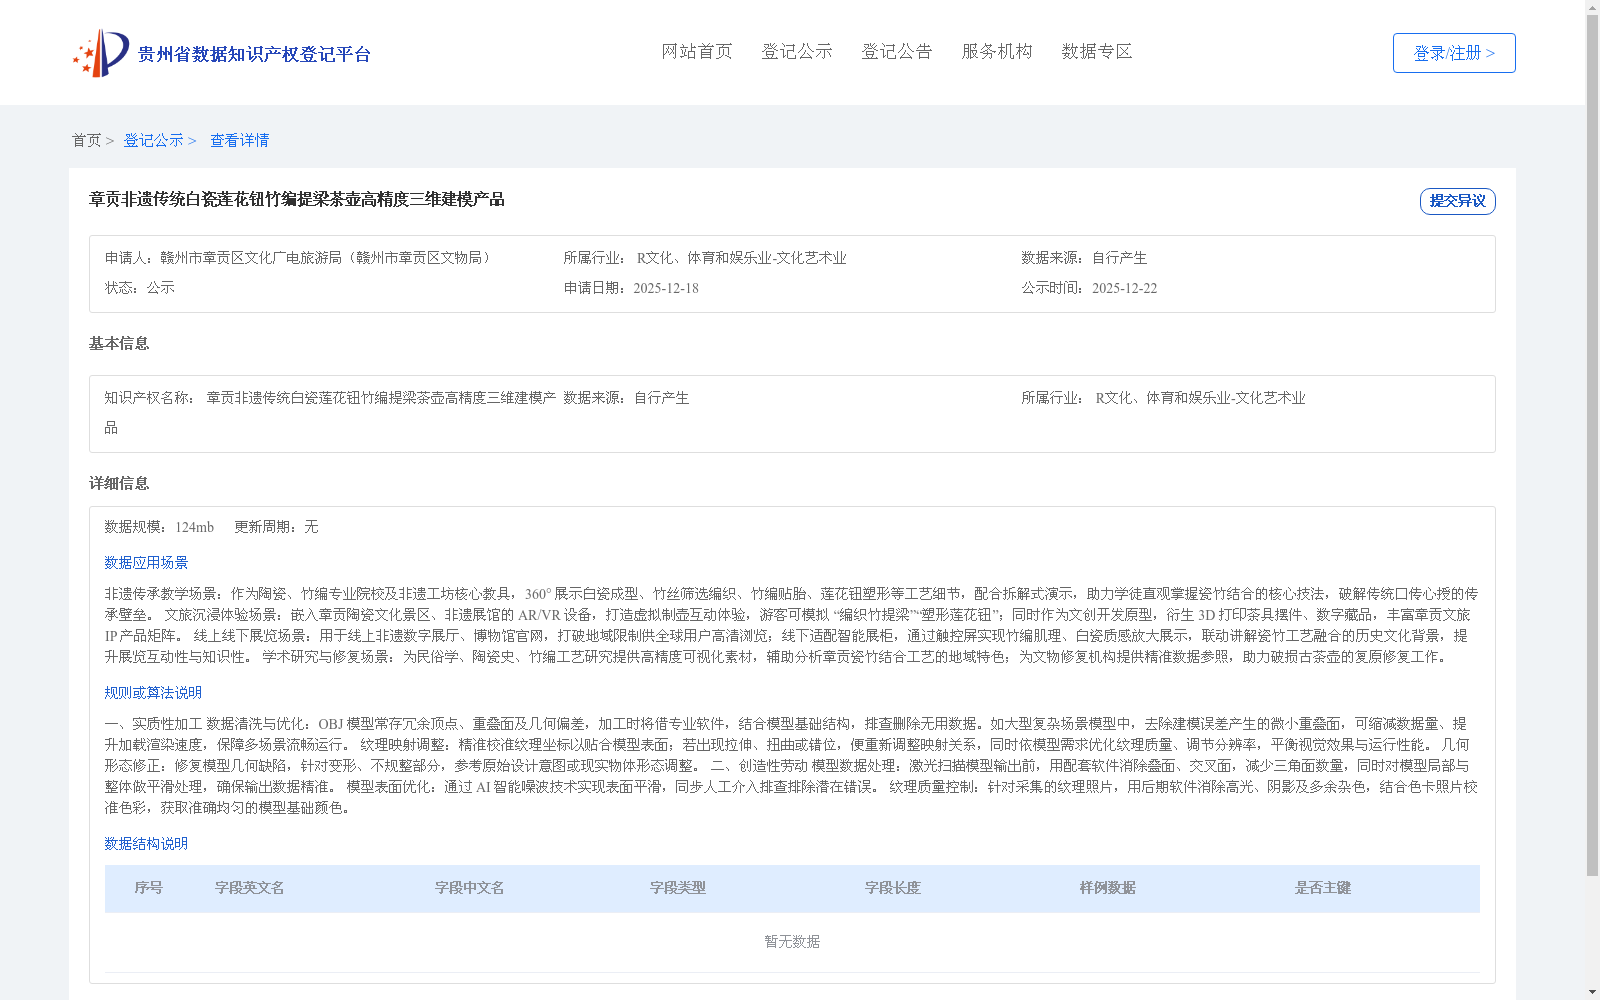
Task: Click the 字段类型 column header
Action: click(678, 888)
